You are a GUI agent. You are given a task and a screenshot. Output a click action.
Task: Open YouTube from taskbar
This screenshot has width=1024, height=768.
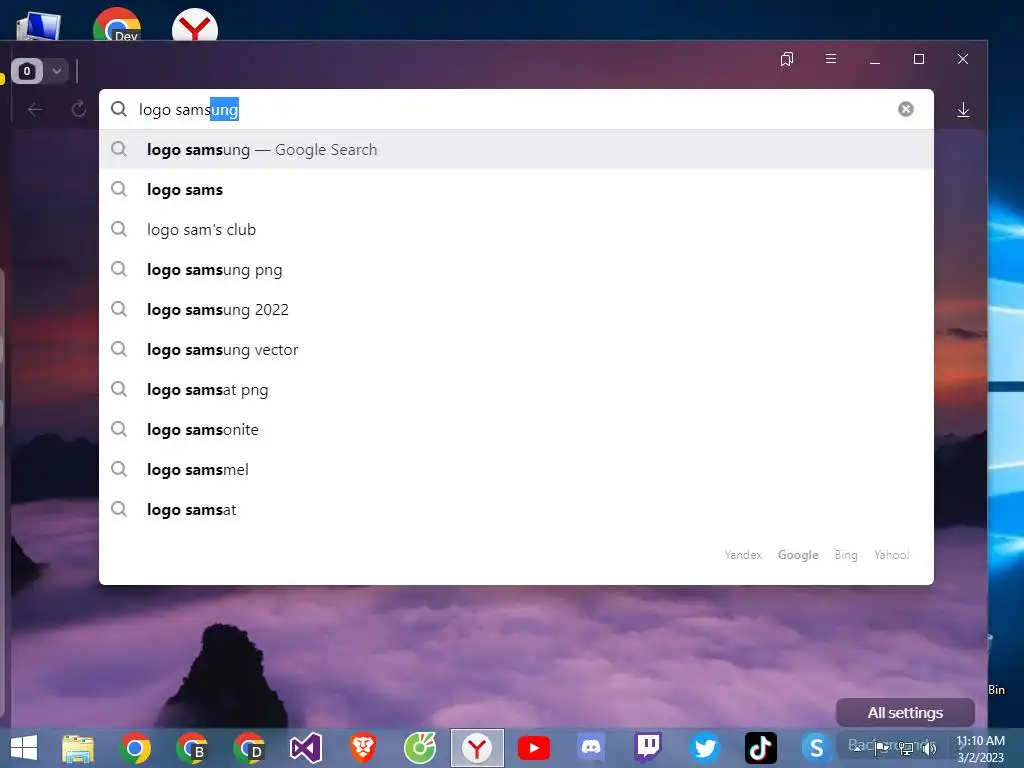point(534,748)
